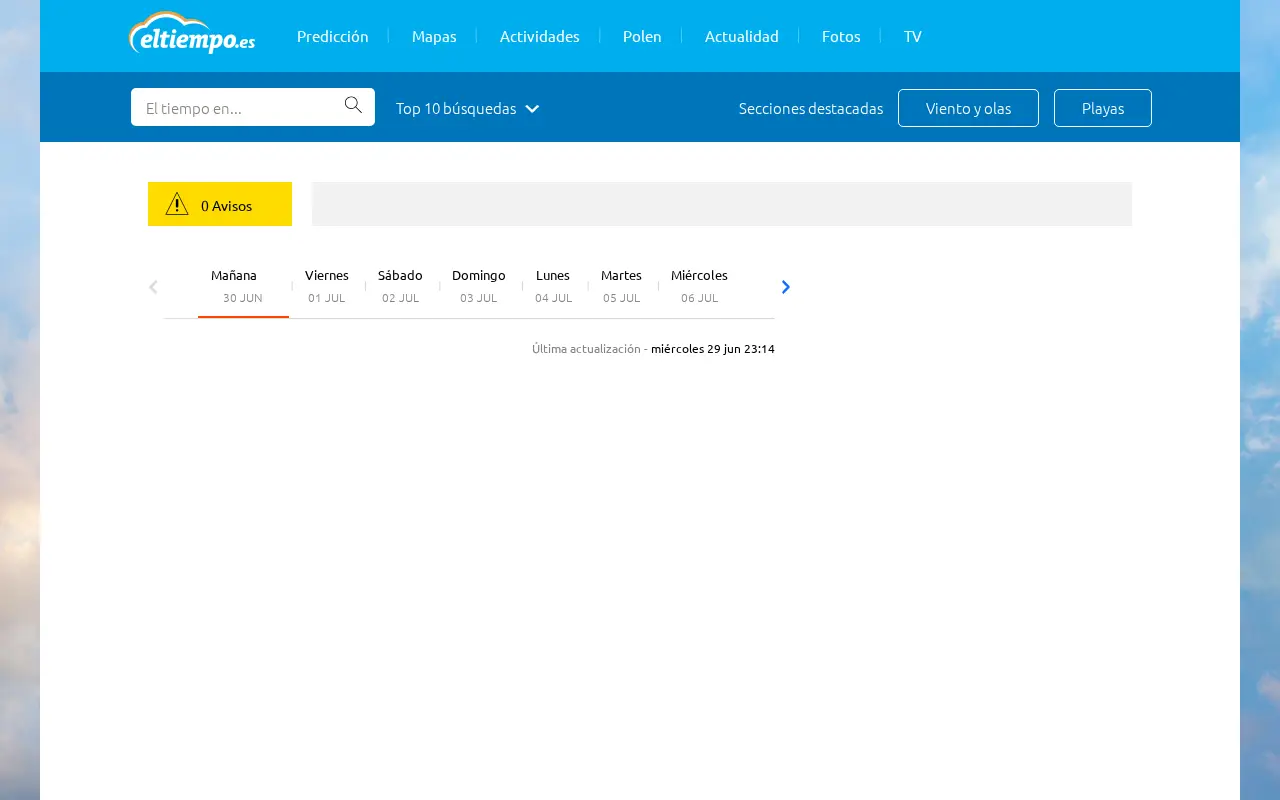Select the Domingo 03 JUL tab
The width and height of the screenshot is (1280, 800).
click(x=479, y=286)
